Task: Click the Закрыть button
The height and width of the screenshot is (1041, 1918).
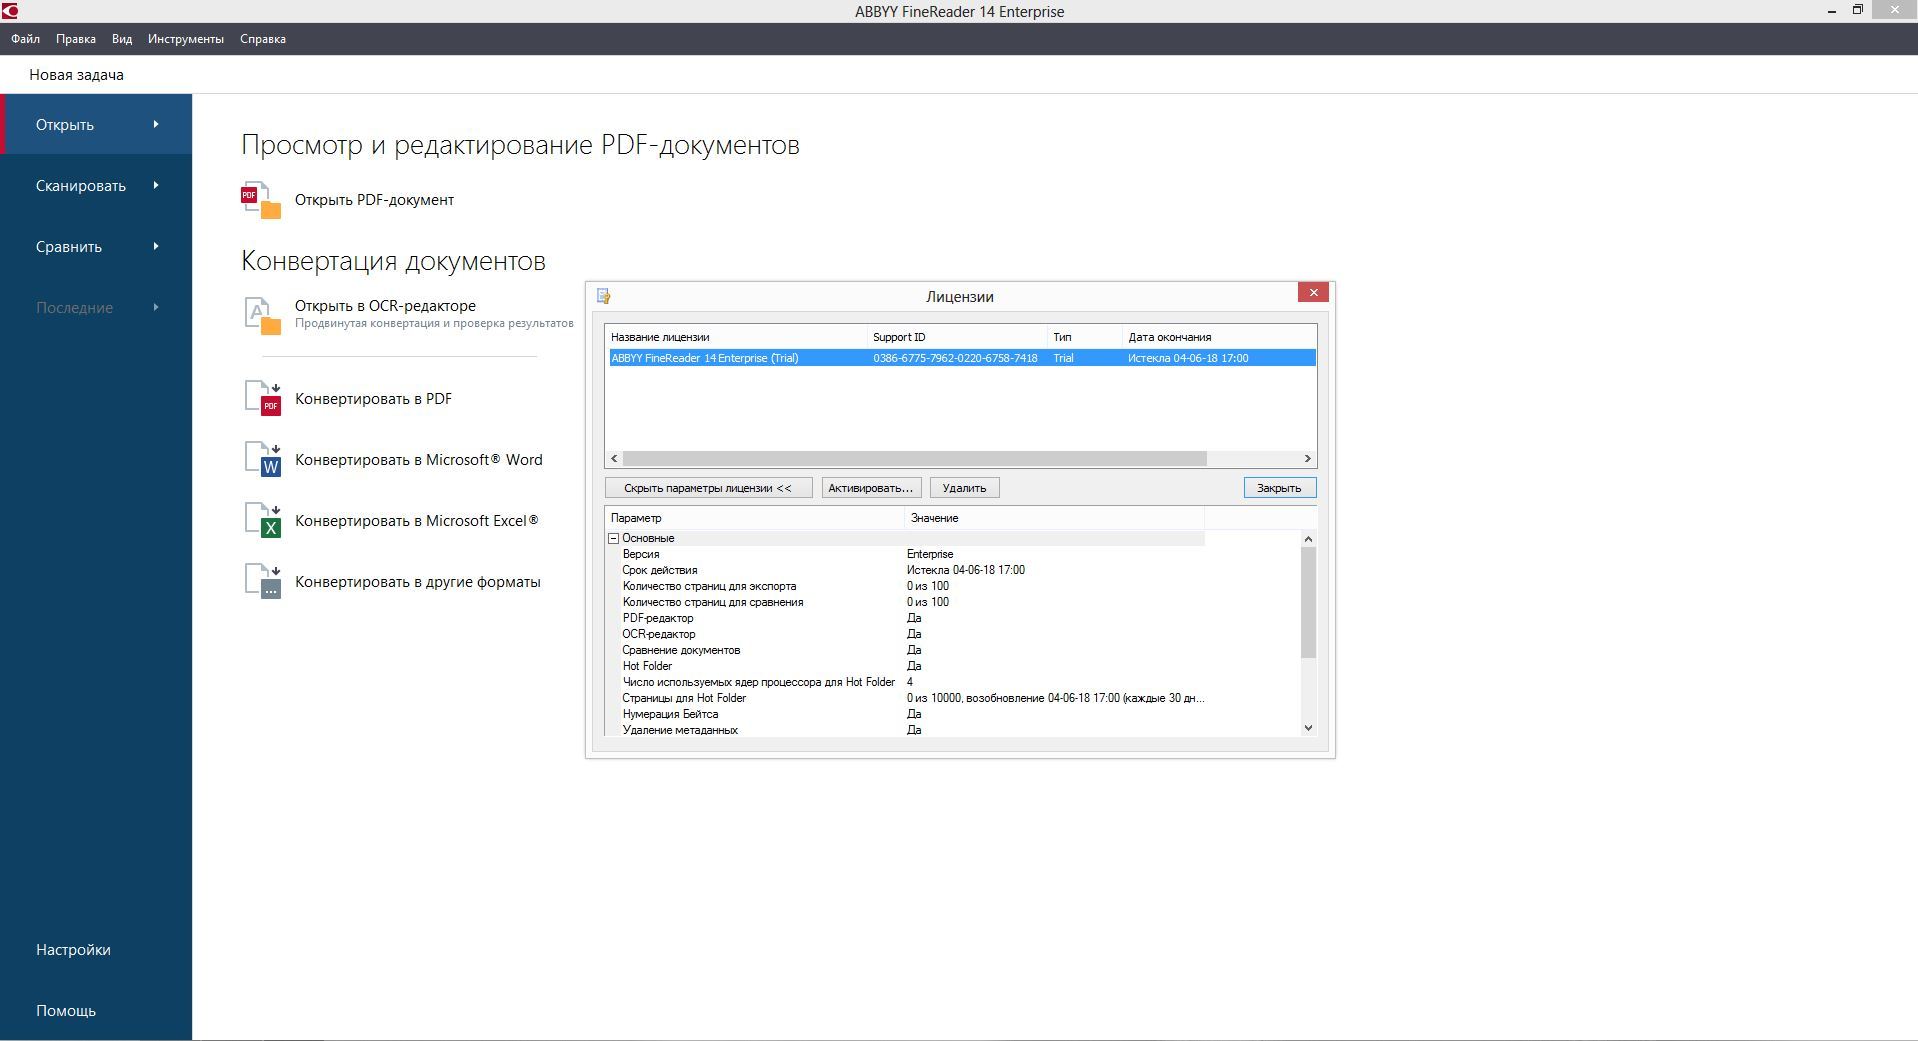Action: (1279, 488)
